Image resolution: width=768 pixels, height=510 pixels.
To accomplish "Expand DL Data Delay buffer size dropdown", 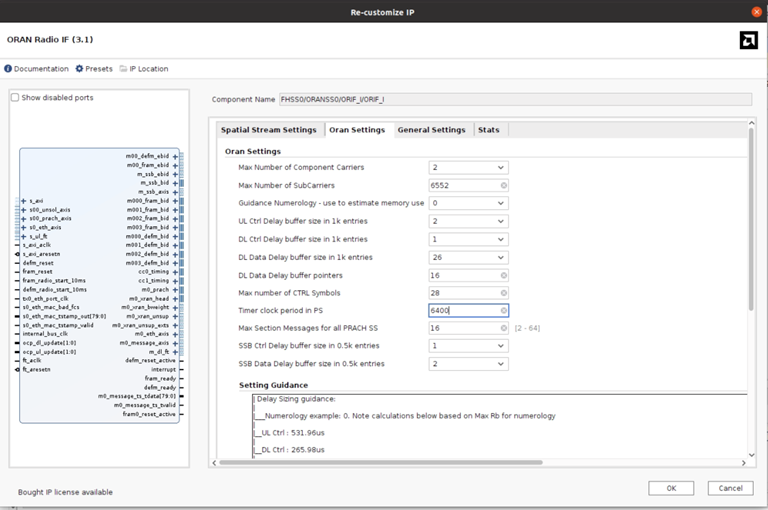I will point(500,257).
